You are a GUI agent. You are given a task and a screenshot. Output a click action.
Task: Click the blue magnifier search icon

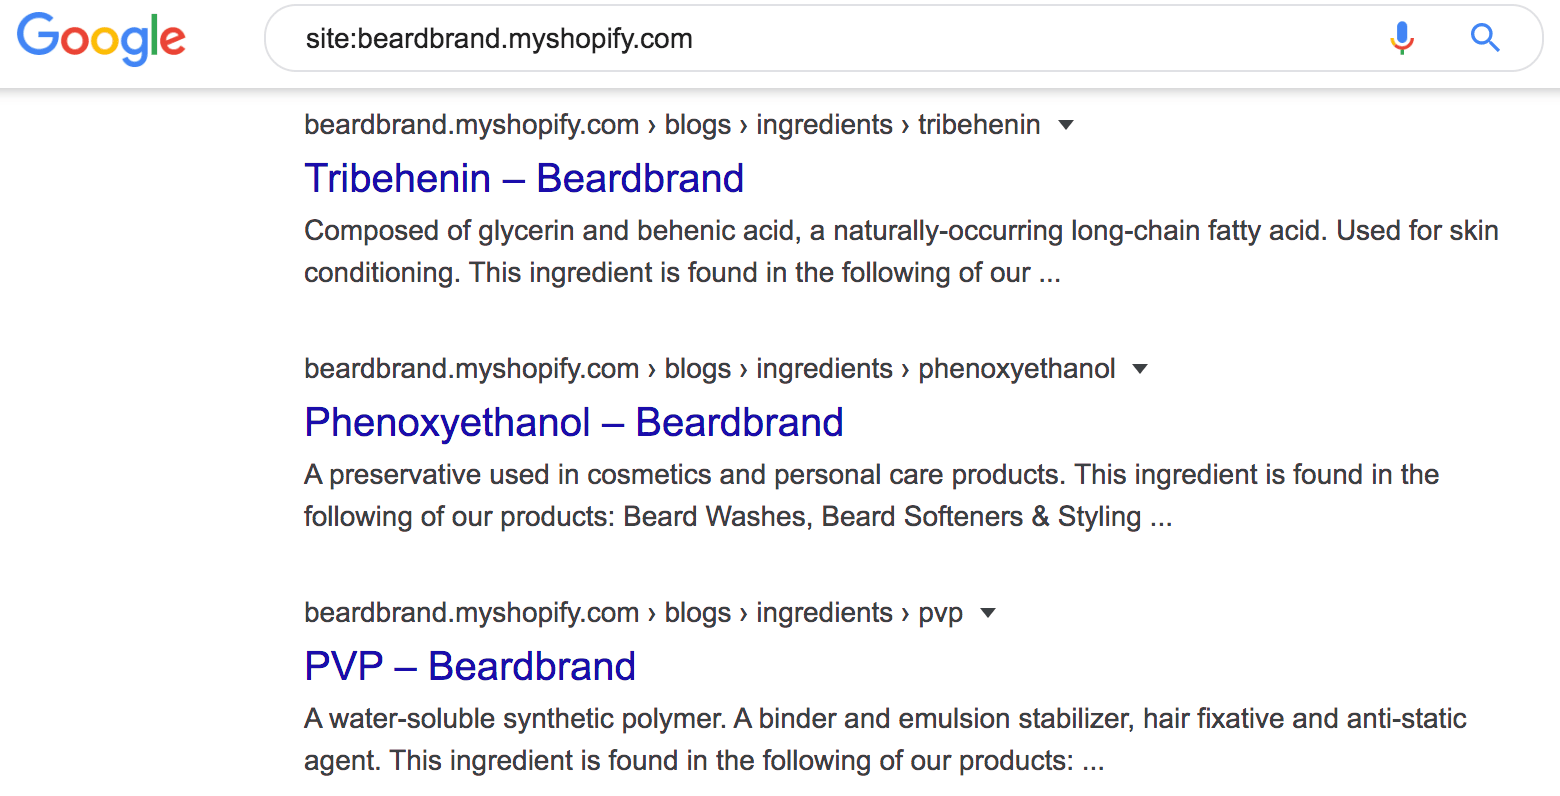(x=1485, y=39)
